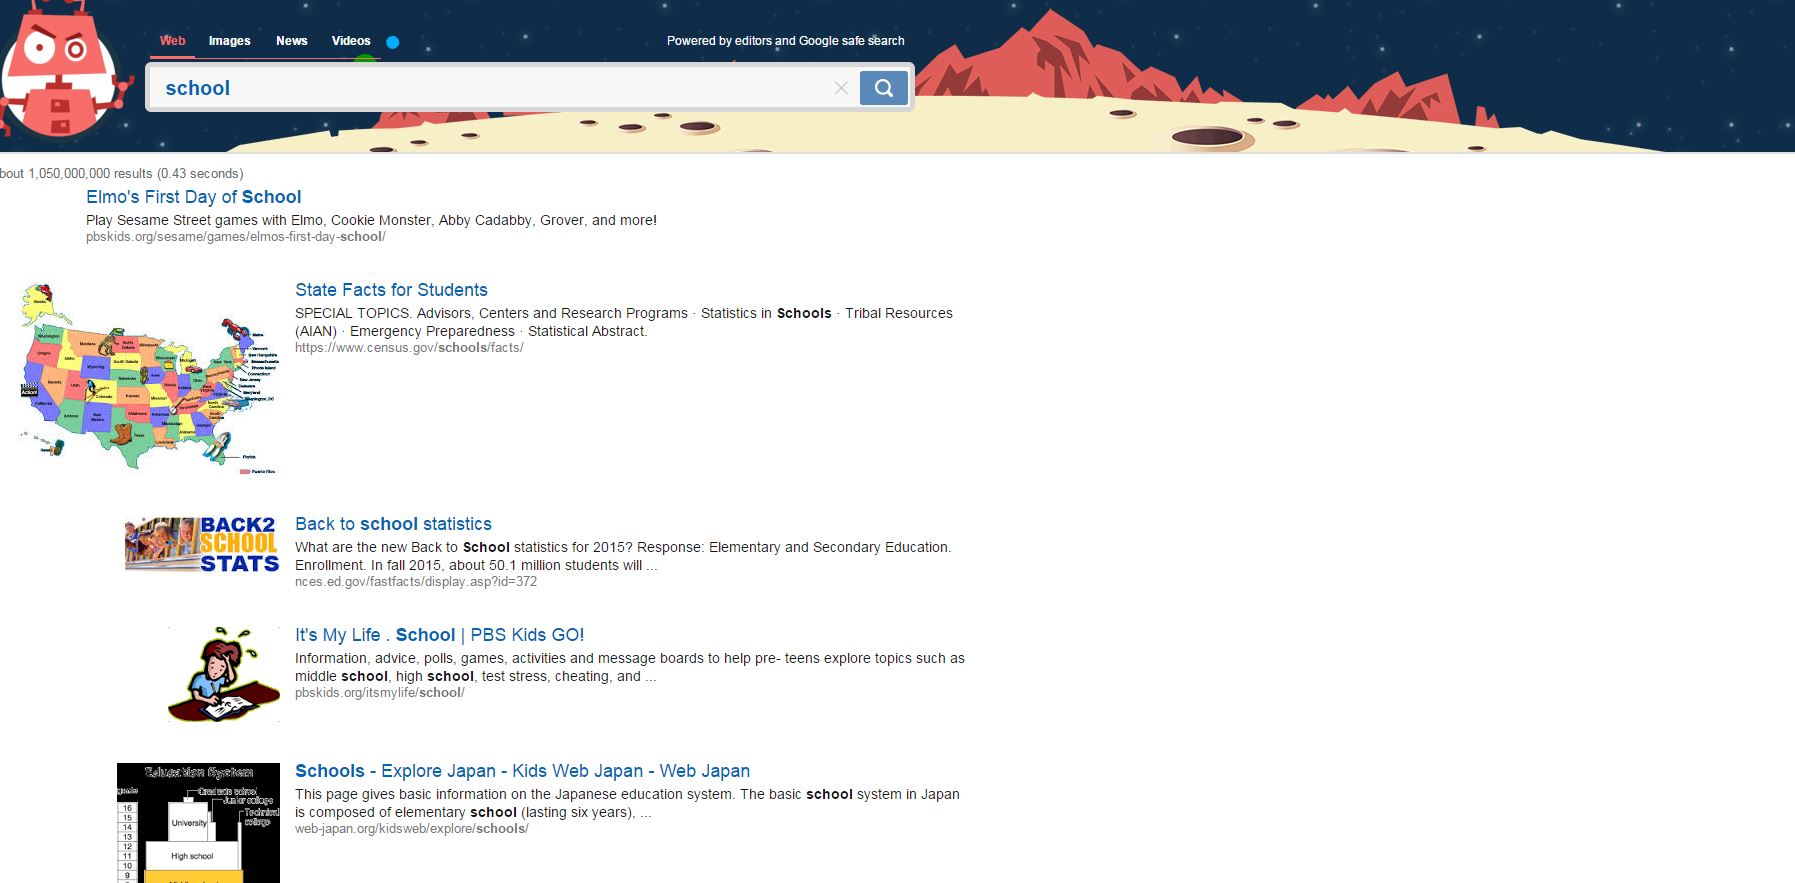Open Schools Explore Japan Kids Web result
1795x883 pixels.
point(522,771)
